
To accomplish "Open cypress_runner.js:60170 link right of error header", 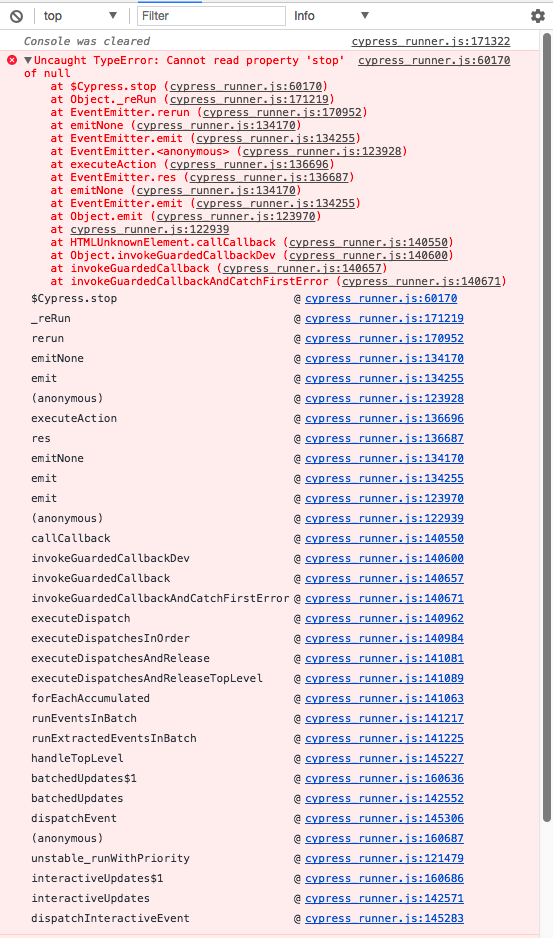I will click(x=434, y=60).
